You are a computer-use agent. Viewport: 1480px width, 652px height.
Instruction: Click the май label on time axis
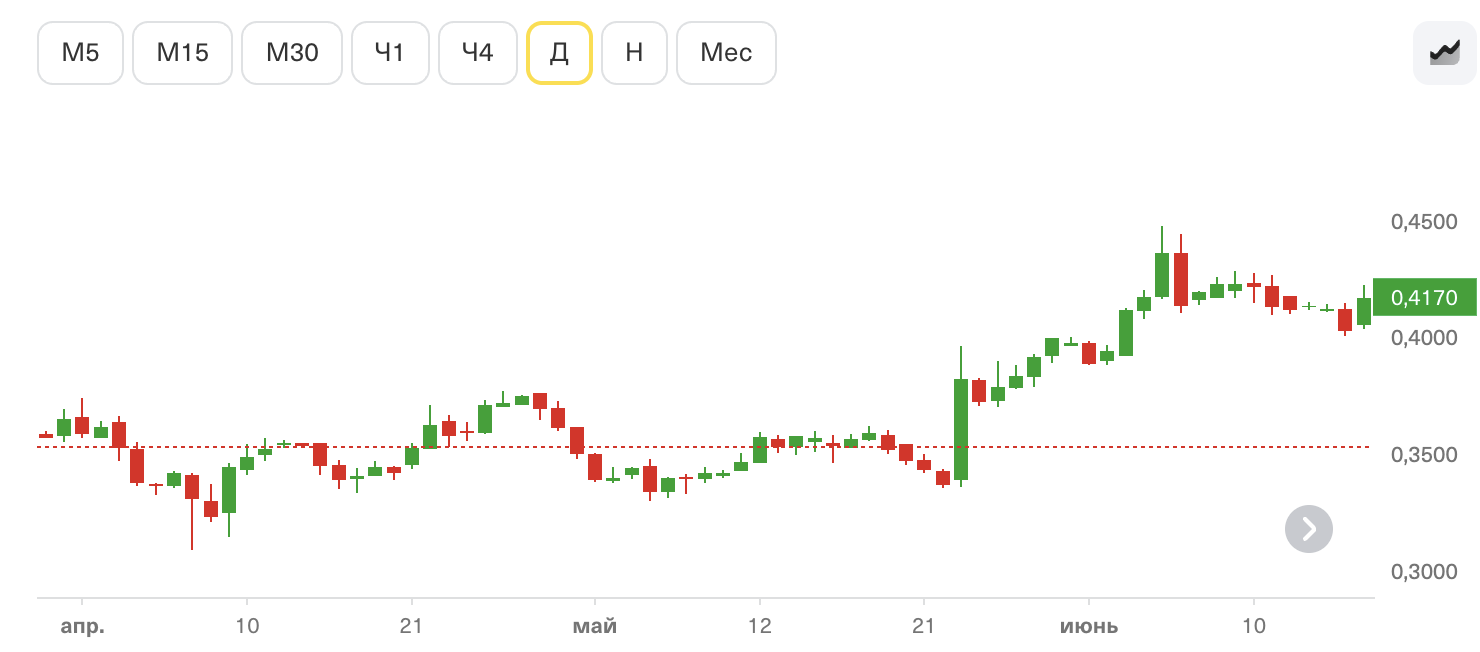coord(595,627)
